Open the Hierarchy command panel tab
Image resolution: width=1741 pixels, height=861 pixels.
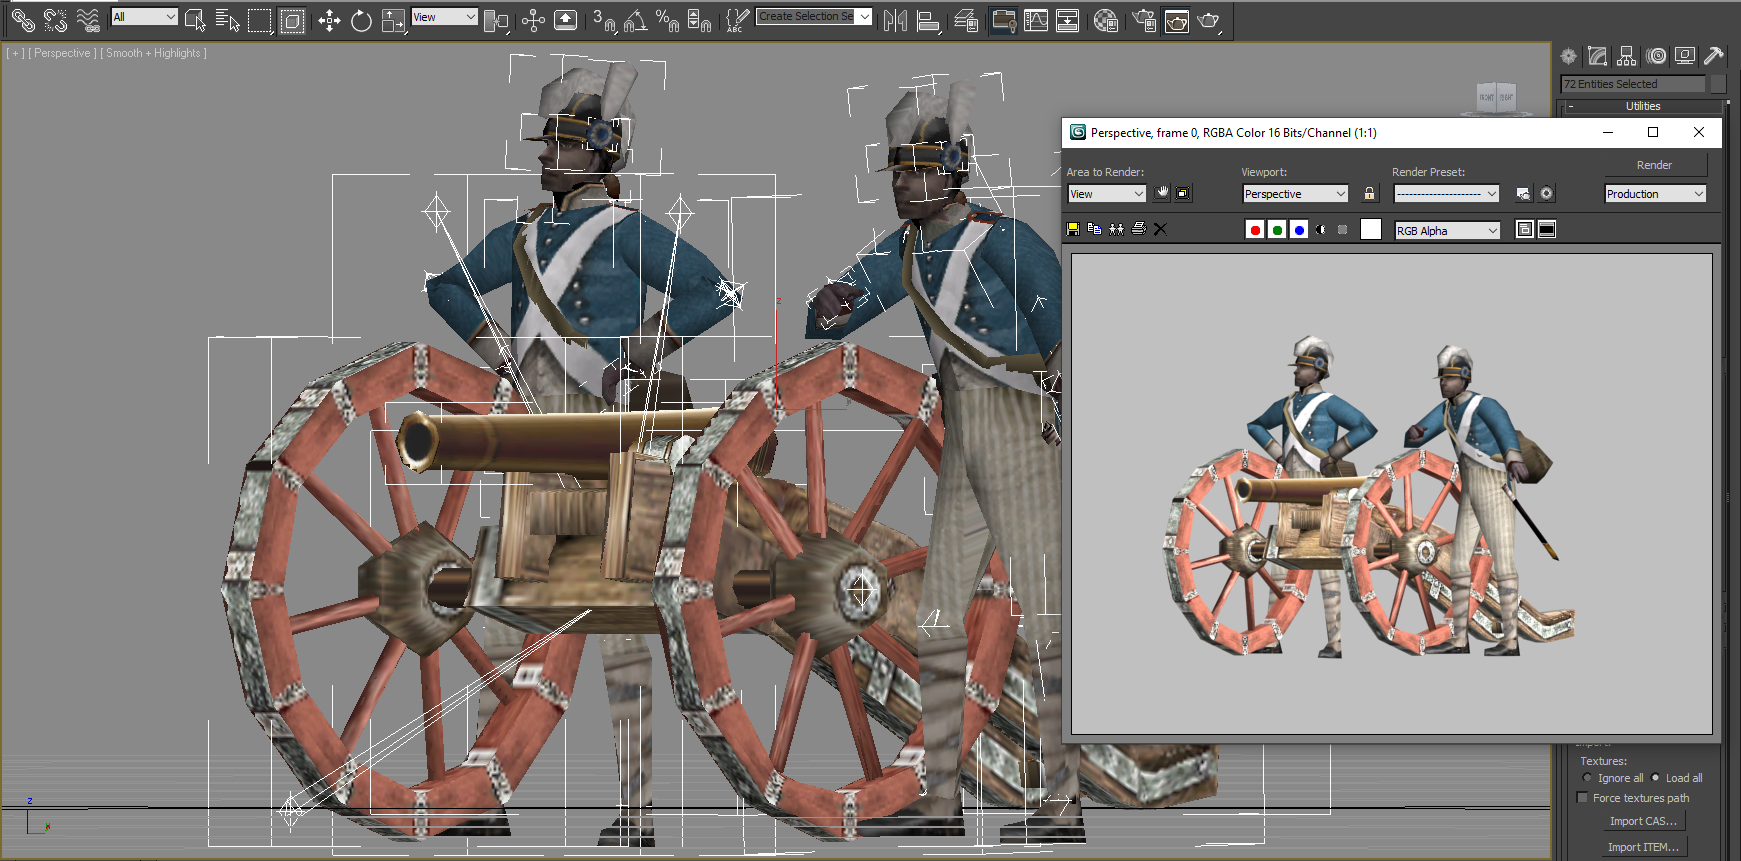point(1627,56)
